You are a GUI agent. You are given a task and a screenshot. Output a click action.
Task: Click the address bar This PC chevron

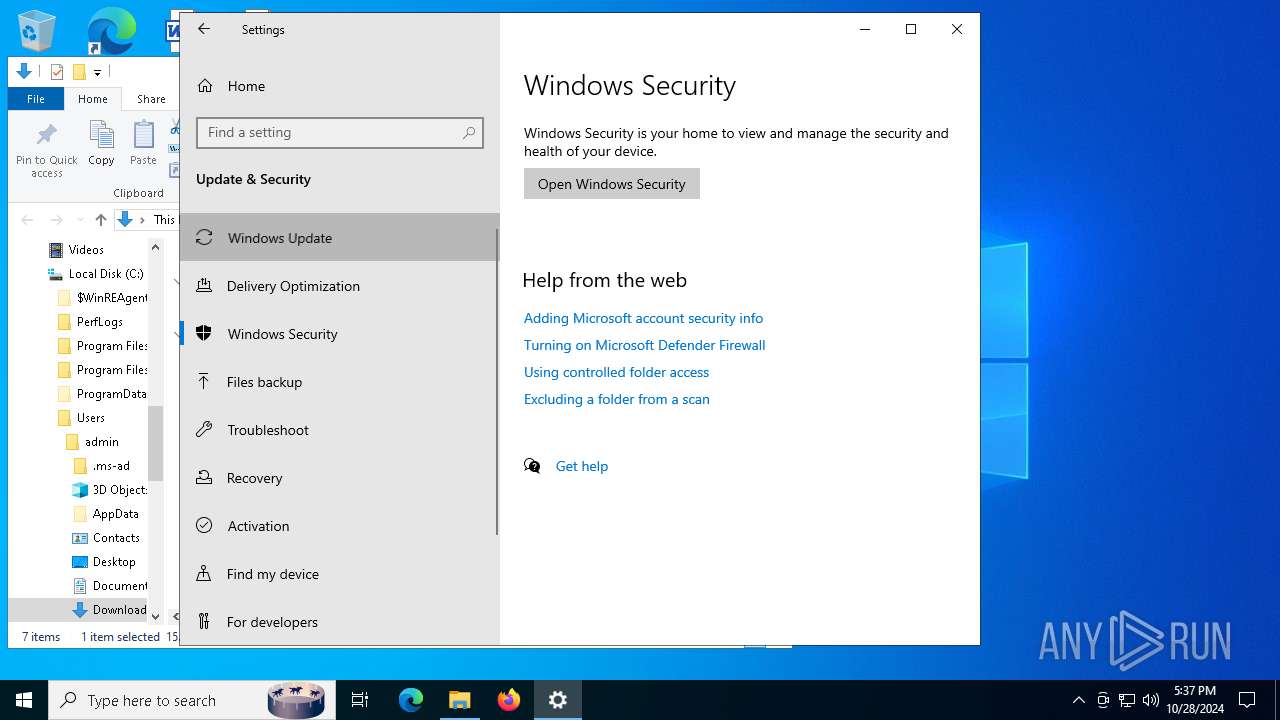coord(143,219)
